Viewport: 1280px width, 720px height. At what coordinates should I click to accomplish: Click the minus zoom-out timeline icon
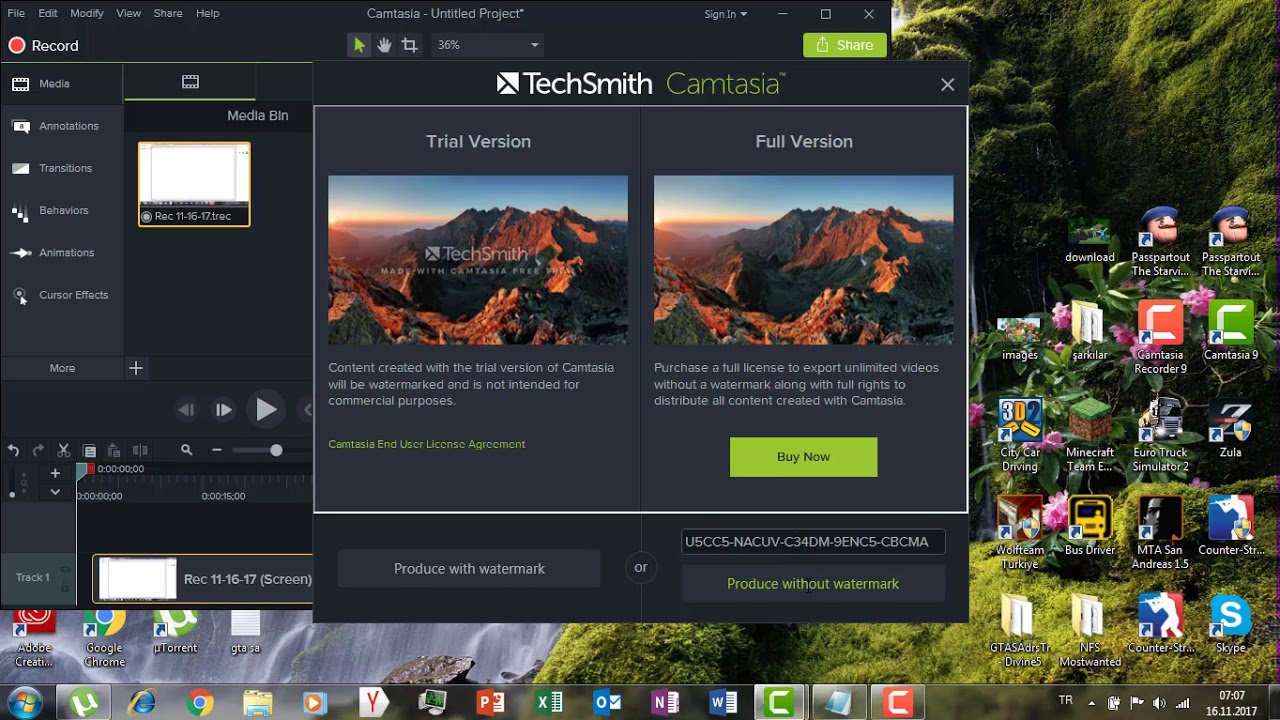[x=216, y=451]
